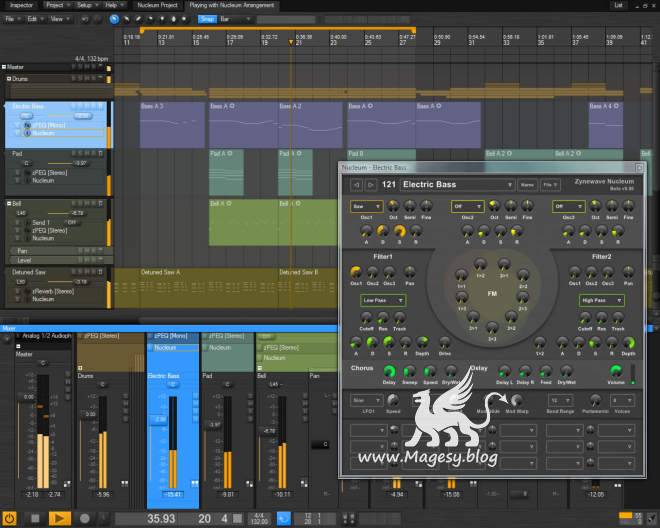Click the Filter1 Res knob
Screen dimensions: 660x528
[x=383, y=317]
